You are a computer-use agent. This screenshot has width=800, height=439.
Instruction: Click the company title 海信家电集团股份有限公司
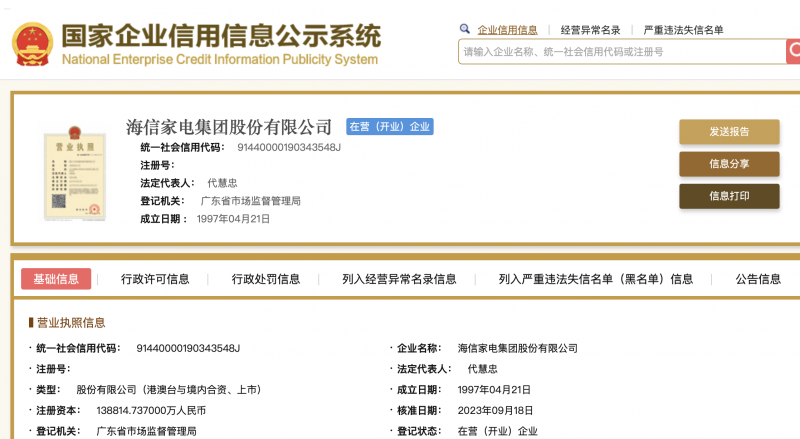click(229, 127)
